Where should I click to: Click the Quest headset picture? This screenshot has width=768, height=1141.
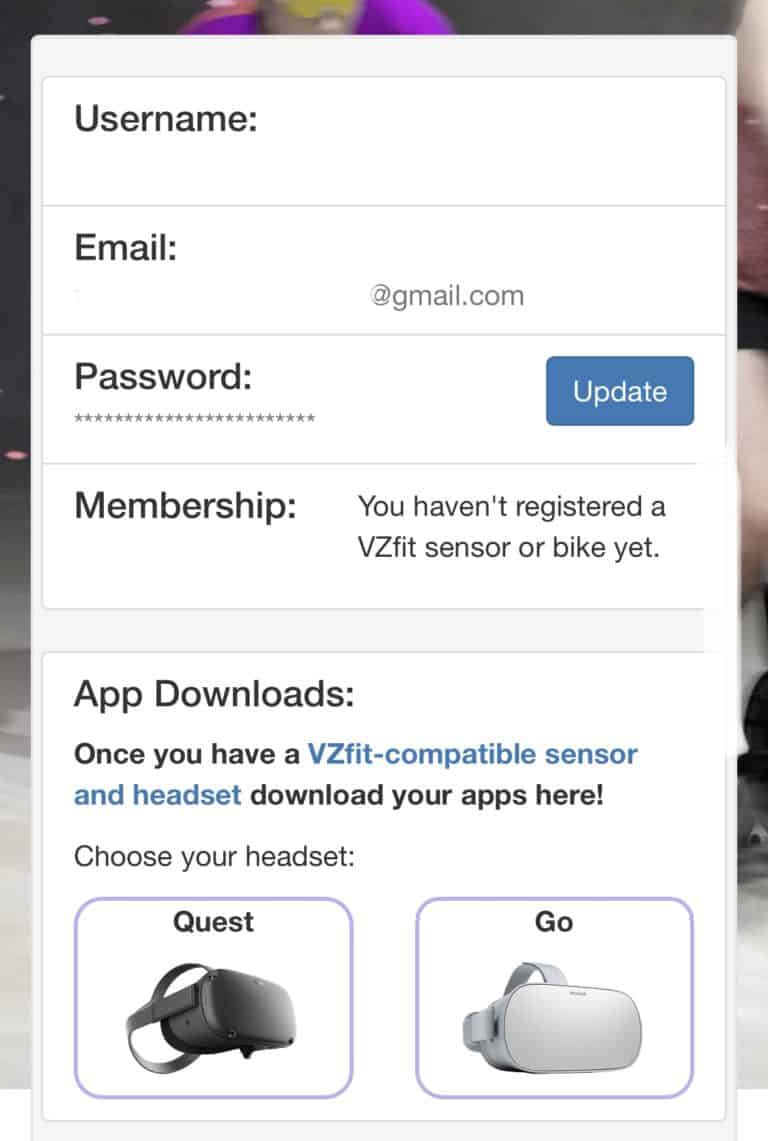213,1010
